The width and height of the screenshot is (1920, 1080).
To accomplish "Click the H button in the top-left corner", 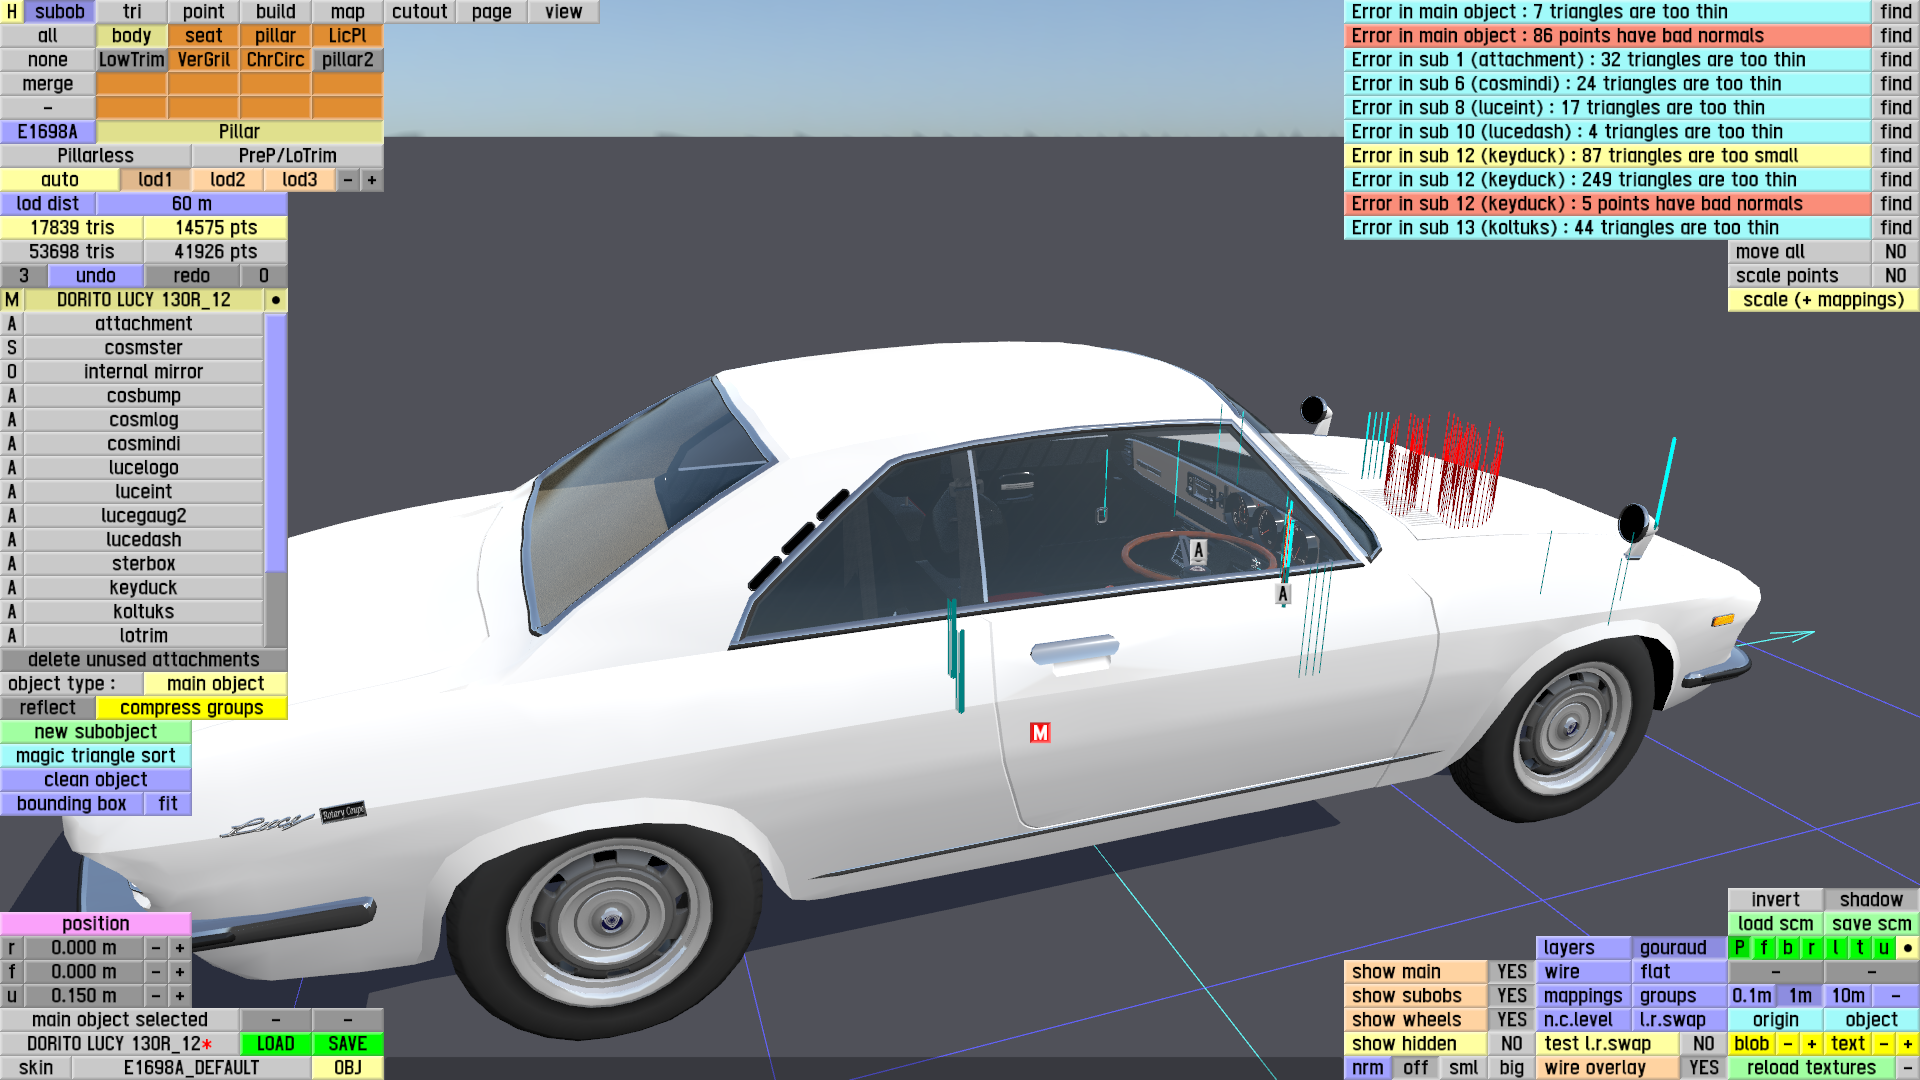I will (x=12, y=12).
